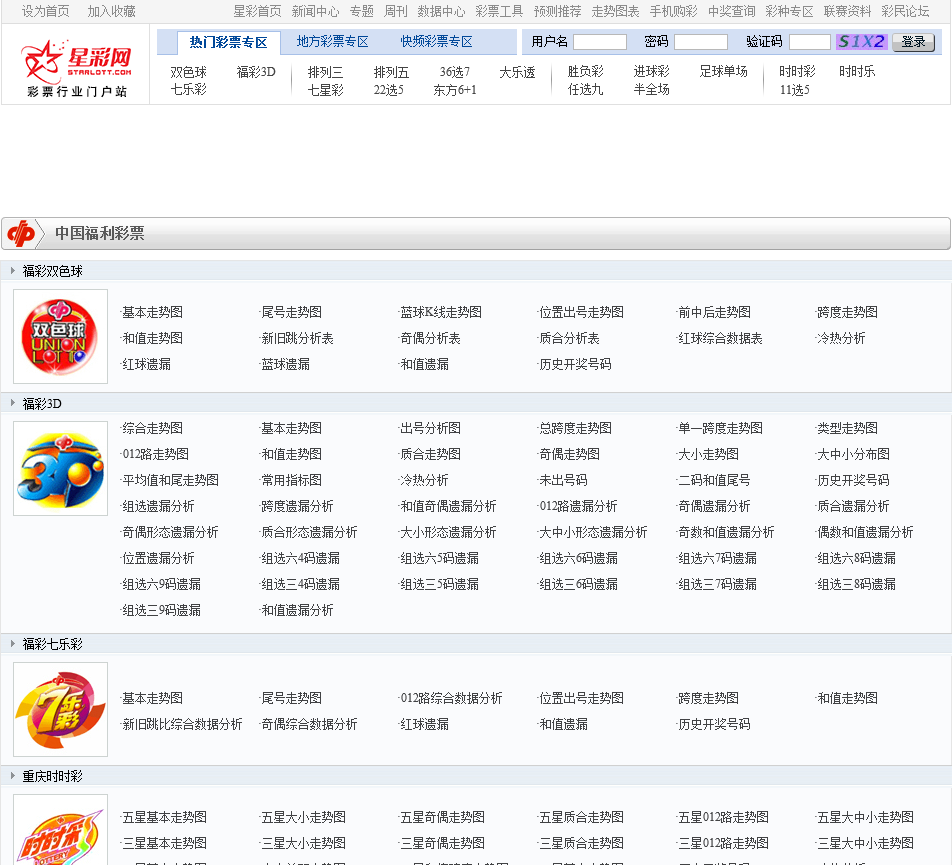Switch to the 快频彩票专区 tab
Image resolution: width=952 pixels, height=865 pixels.
436,41
